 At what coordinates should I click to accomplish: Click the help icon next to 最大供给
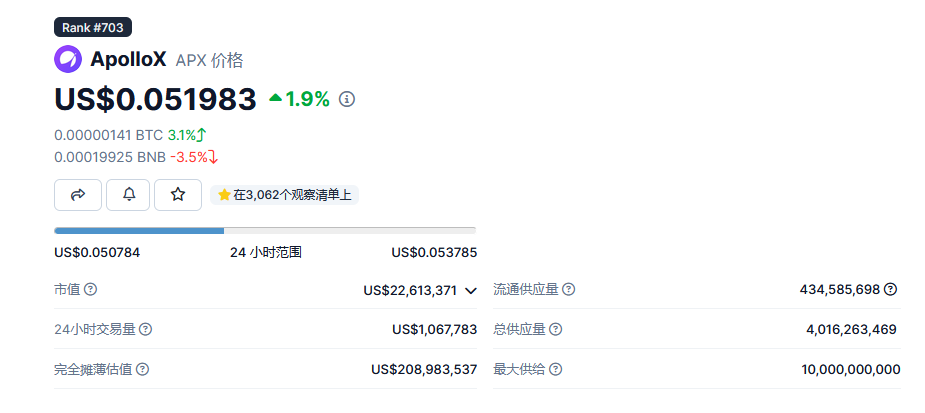tap(555, 369)
